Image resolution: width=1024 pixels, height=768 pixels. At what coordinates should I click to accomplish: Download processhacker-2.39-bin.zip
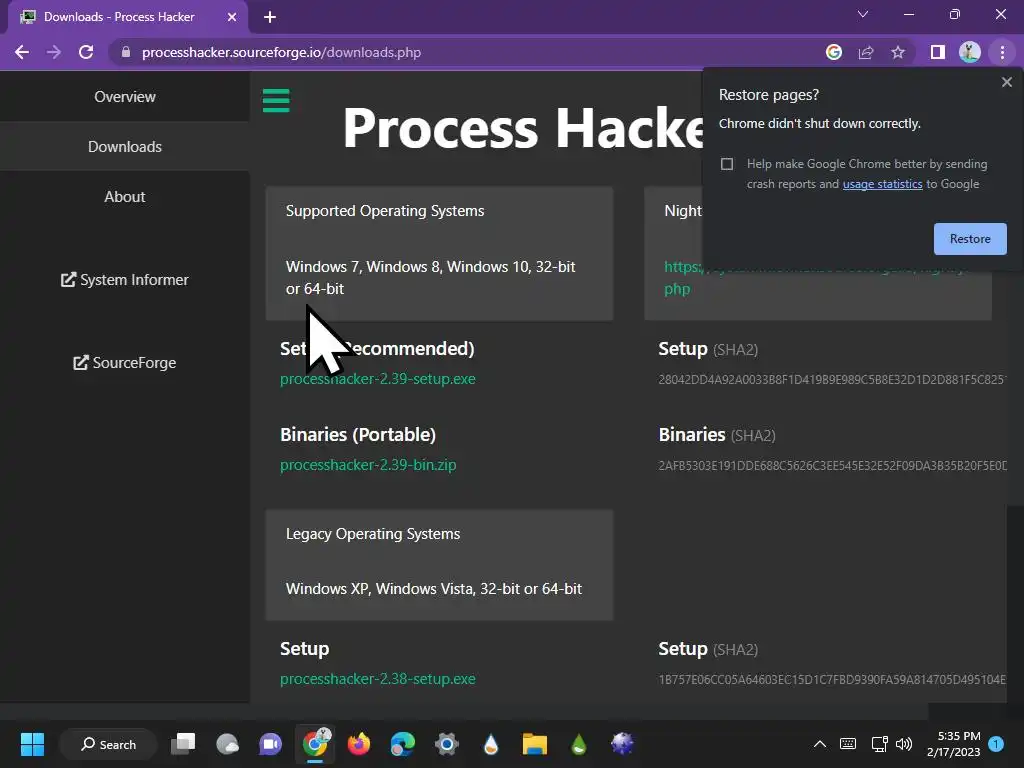(x=368, y=465)
